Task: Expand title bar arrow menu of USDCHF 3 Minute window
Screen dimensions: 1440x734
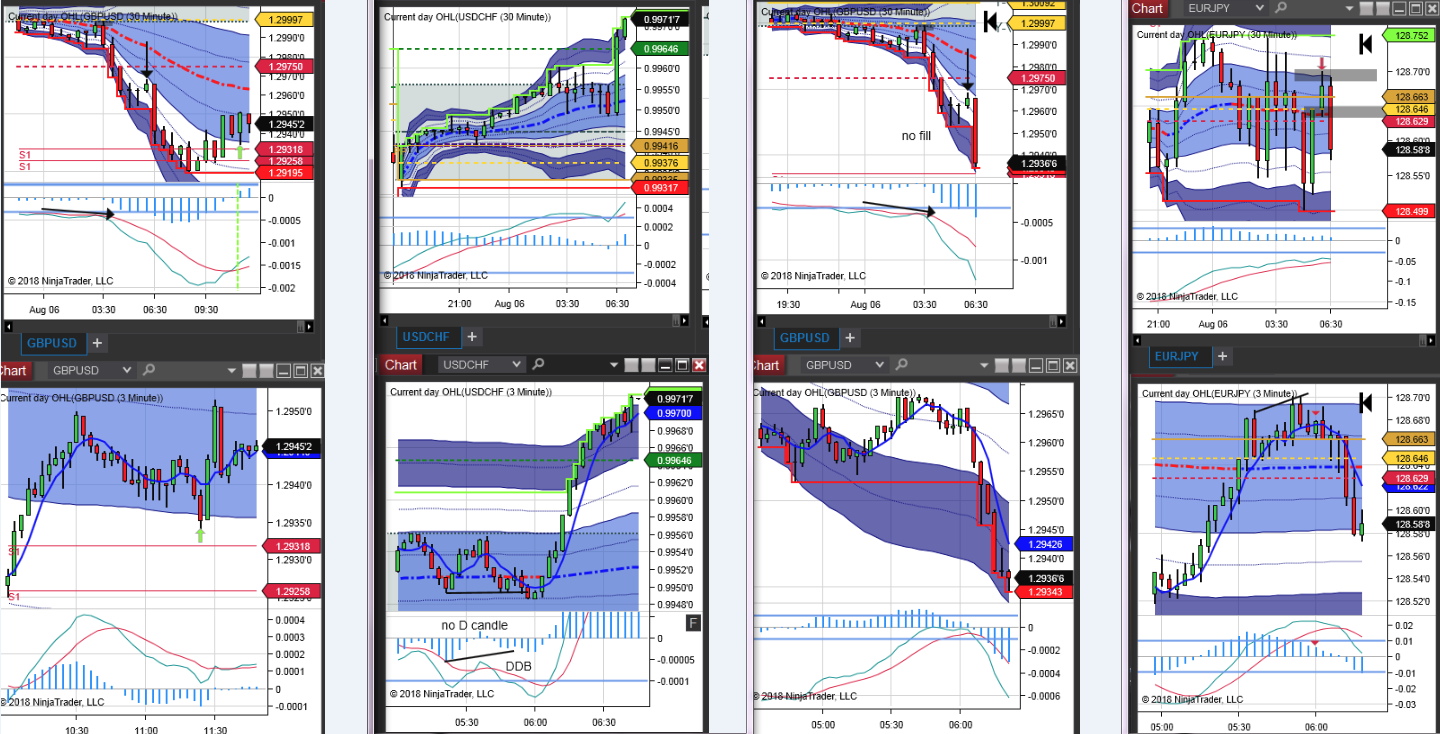Action: click(614, 365)
